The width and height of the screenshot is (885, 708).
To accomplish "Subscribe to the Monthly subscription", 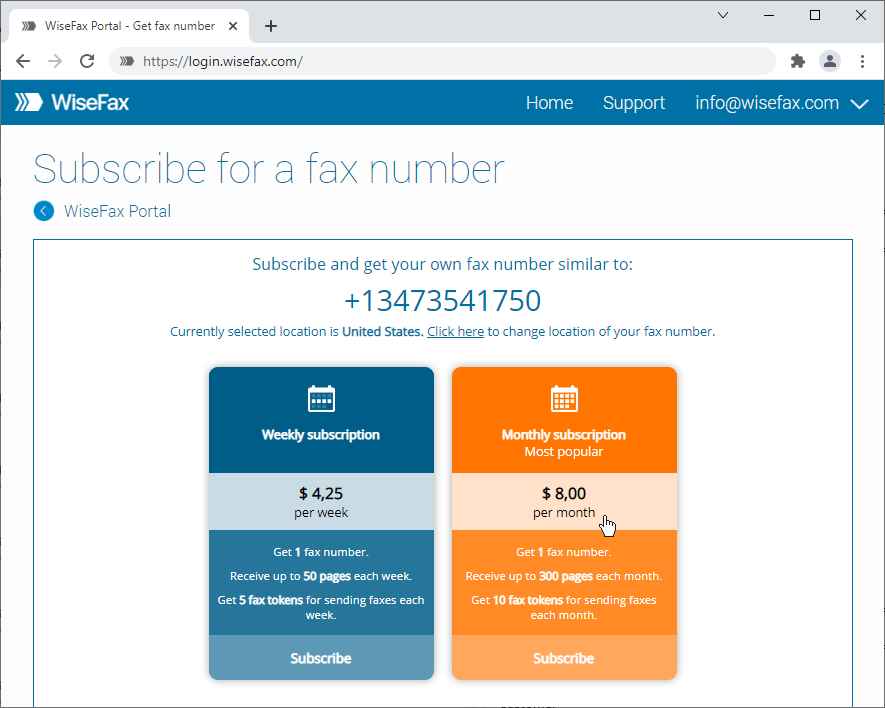I will [x=564, y=658].
